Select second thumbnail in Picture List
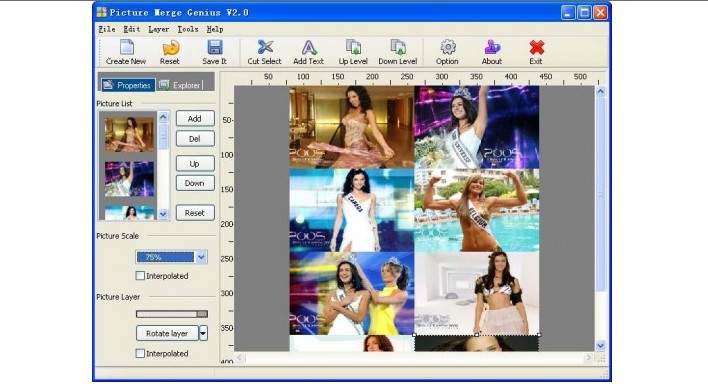Screen dimensions: 708x391 coord(129,179)
